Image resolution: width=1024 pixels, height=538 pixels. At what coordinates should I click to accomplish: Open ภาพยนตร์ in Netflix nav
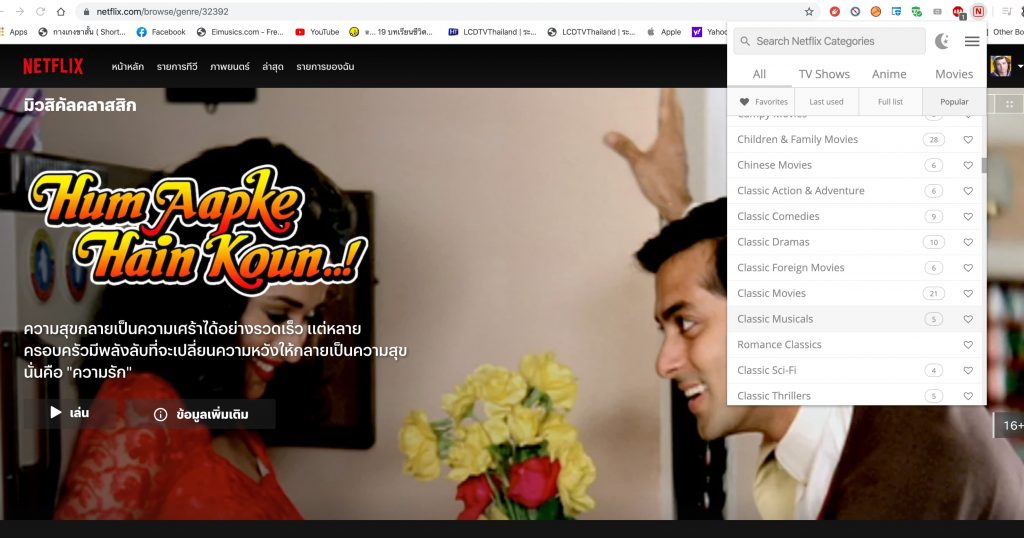230,67
